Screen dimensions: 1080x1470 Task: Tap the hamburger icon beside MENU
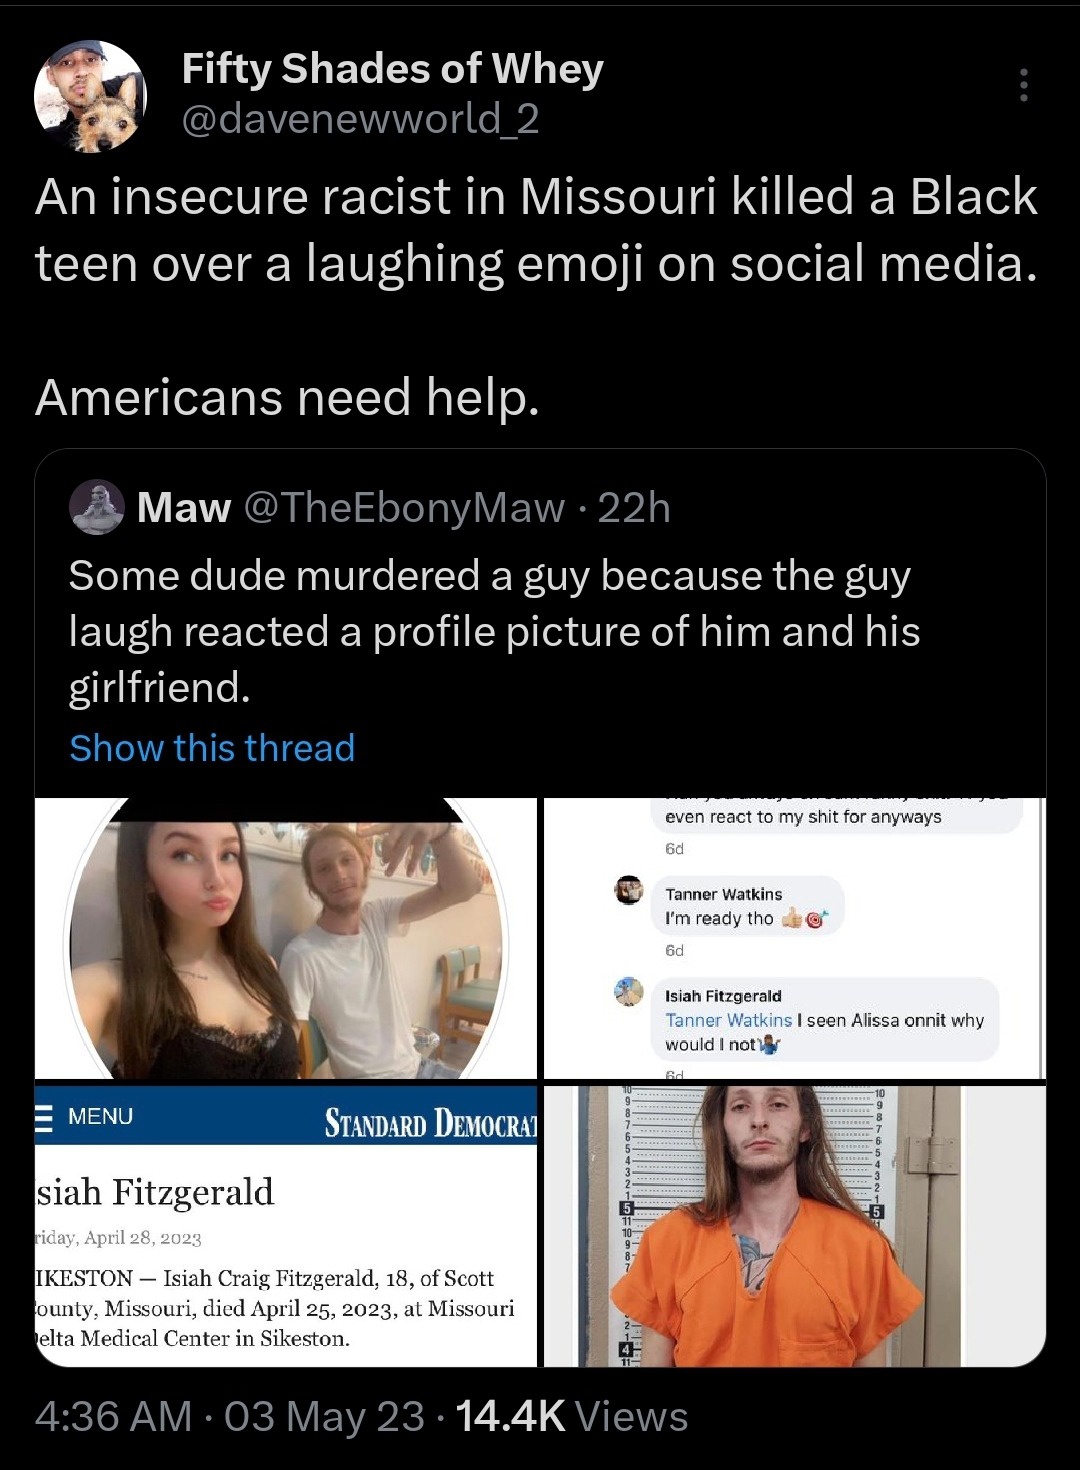44,1116
